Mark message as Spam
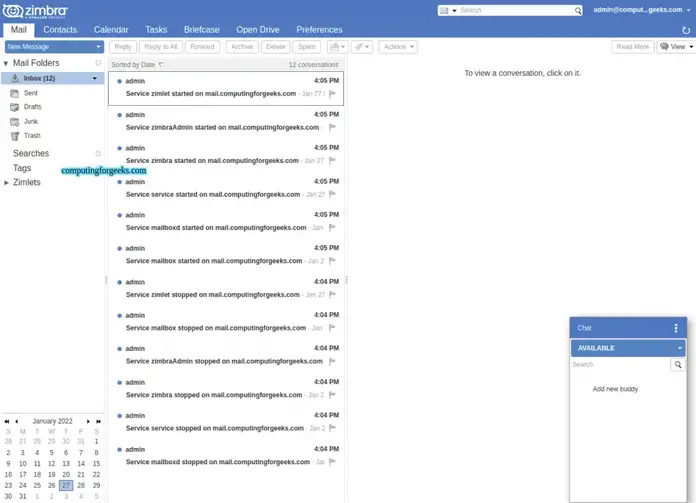Screen dimensions: 696x503 point(307,47)
